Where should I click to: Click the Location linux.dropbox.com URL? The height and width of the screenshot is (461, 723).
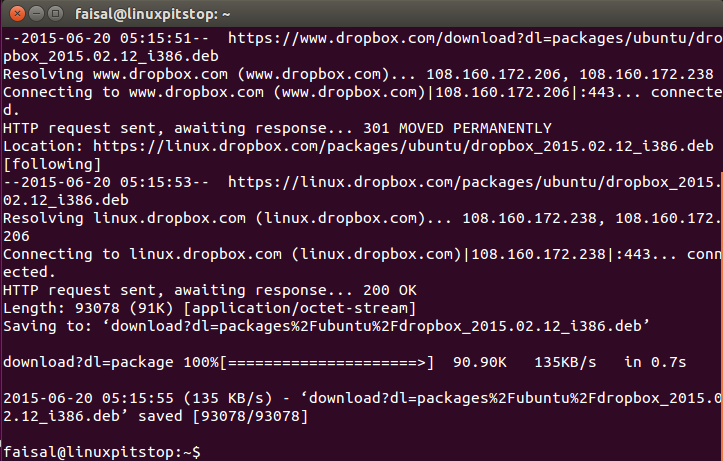coord(403,146)
